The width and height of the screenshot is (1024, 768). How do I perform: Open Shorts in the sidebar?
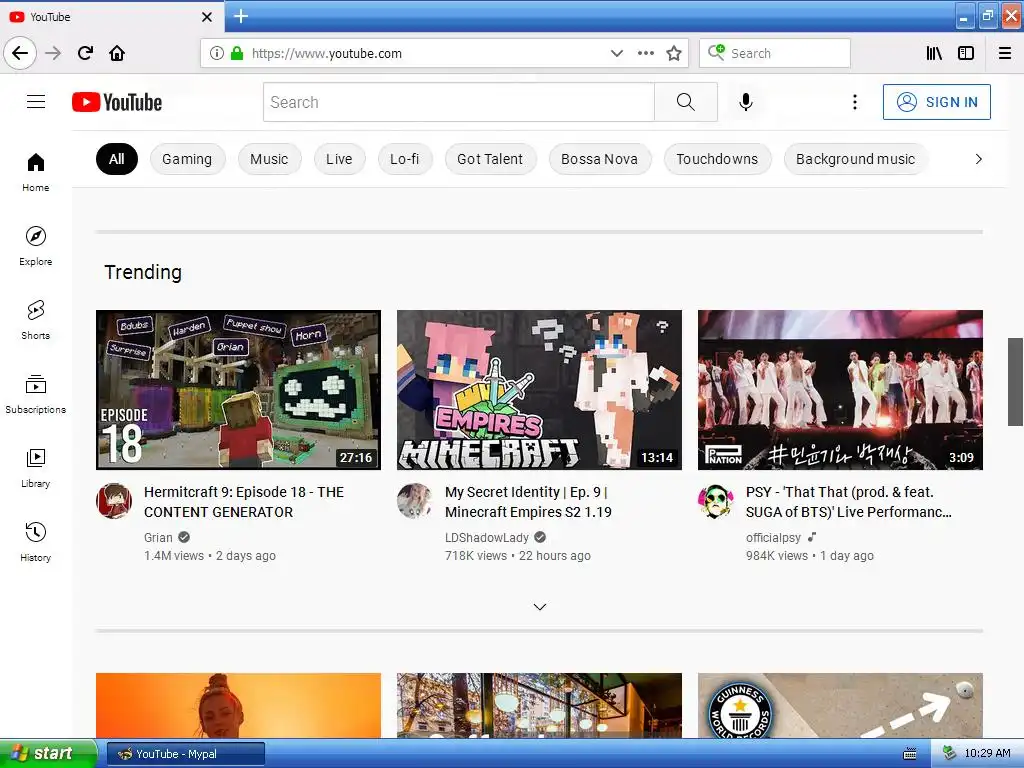coord(36,320)
